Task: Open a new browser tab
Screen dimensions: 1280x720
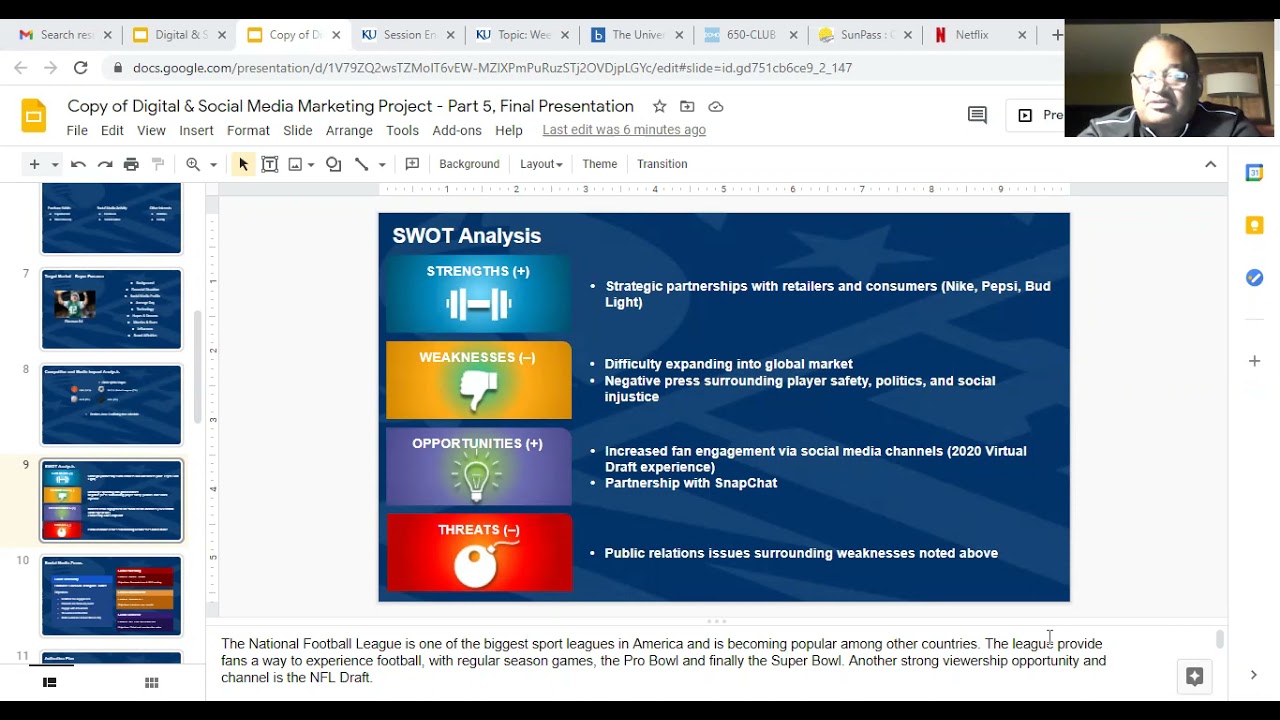Action: point(1056,35)
